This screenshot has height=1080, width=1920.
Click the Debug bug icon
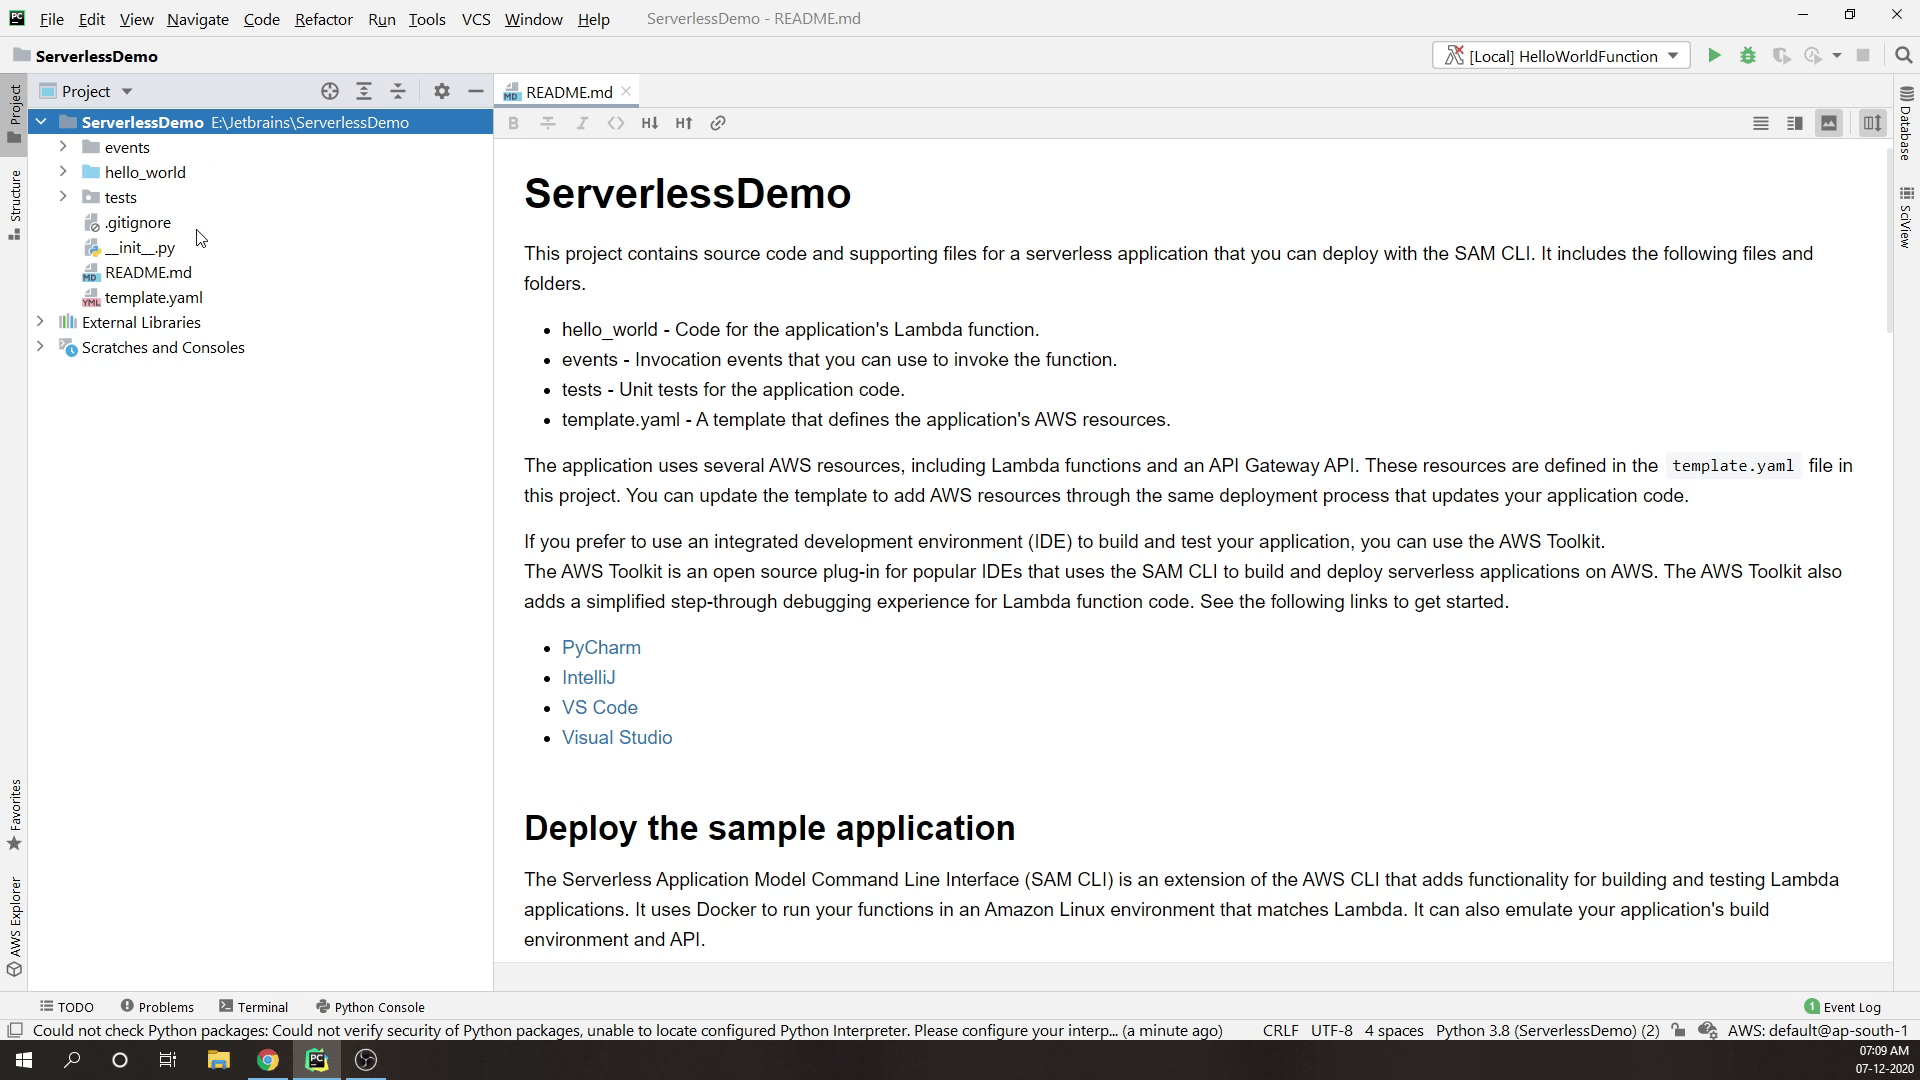1748,56
